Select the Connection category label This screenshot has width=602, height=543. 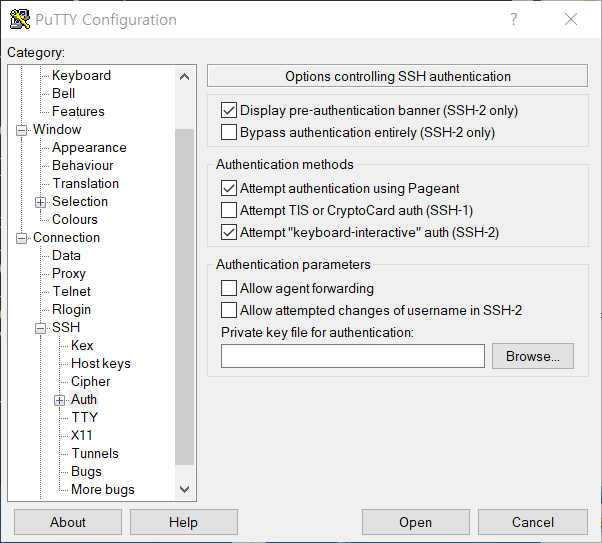click(x=66, y=237)
